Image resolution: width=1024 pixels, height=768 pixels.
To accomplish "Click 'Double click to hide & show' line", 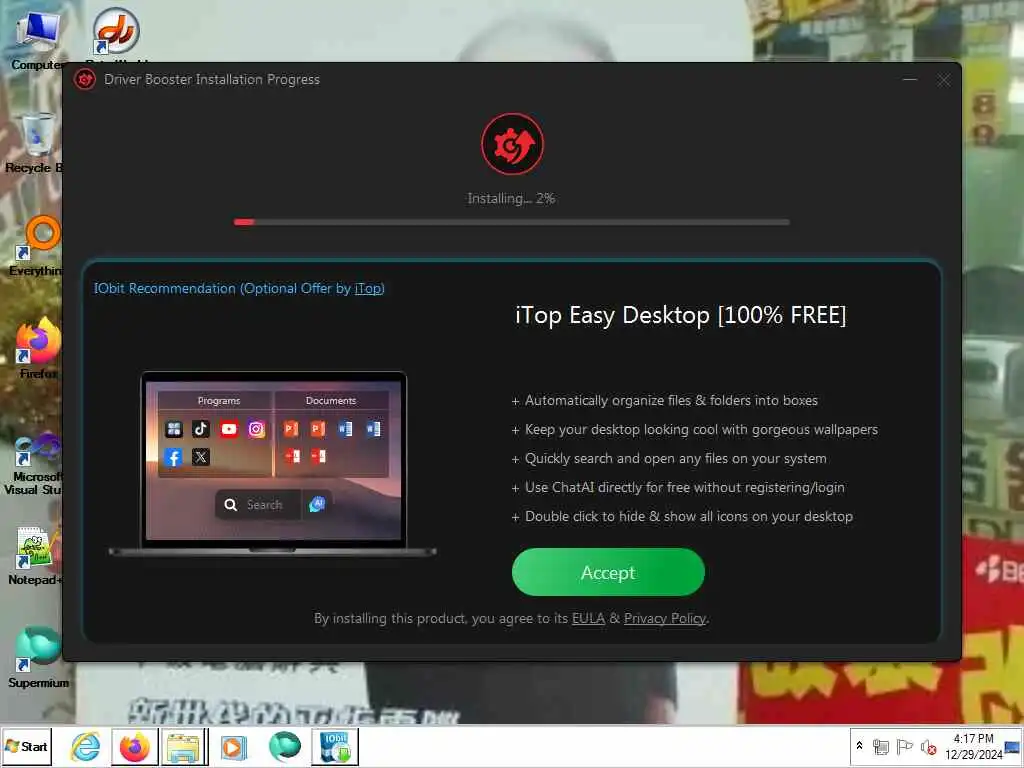I will pos(688,517).
